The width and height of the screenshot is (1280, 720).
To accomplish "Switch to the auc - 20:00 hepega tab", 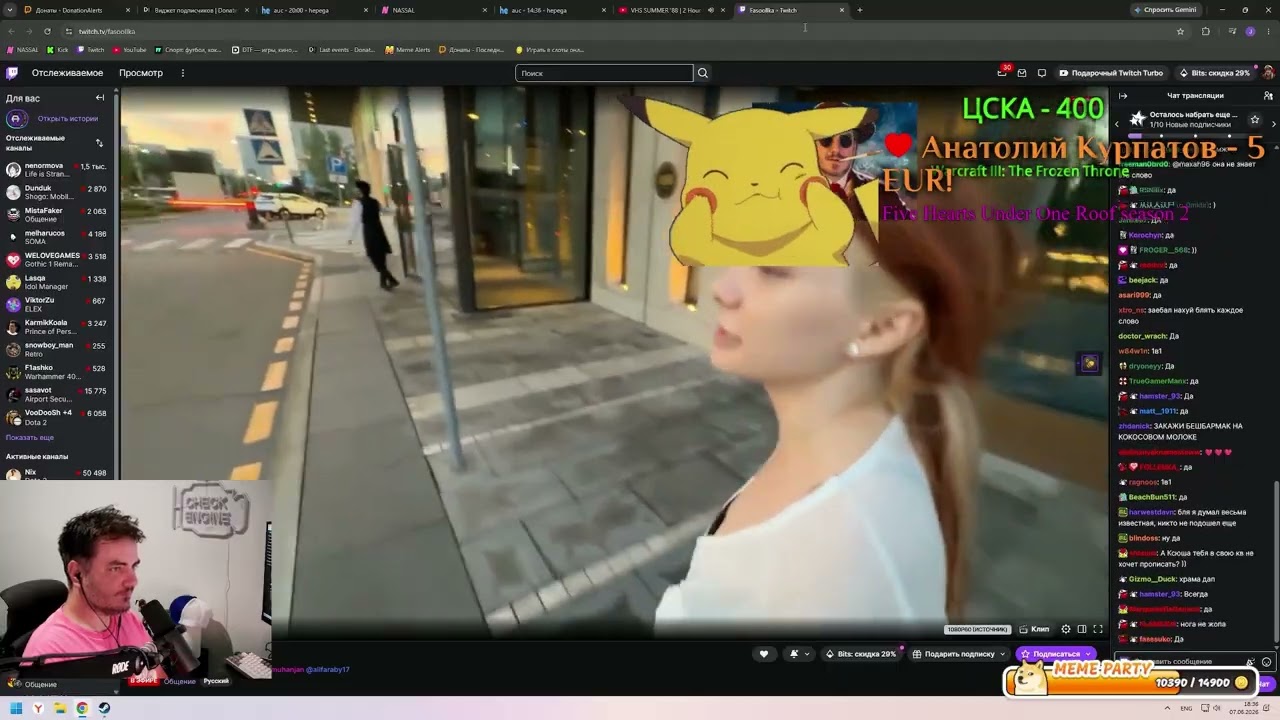I will 312,10.
